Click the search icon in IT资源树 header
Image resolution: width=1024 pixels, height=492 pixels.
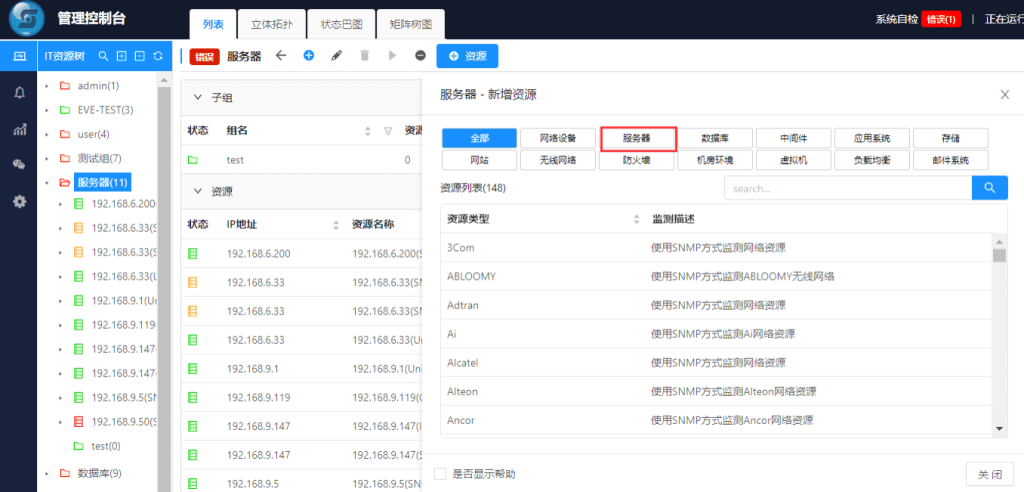pyautogui.click(x=103, y=56)
